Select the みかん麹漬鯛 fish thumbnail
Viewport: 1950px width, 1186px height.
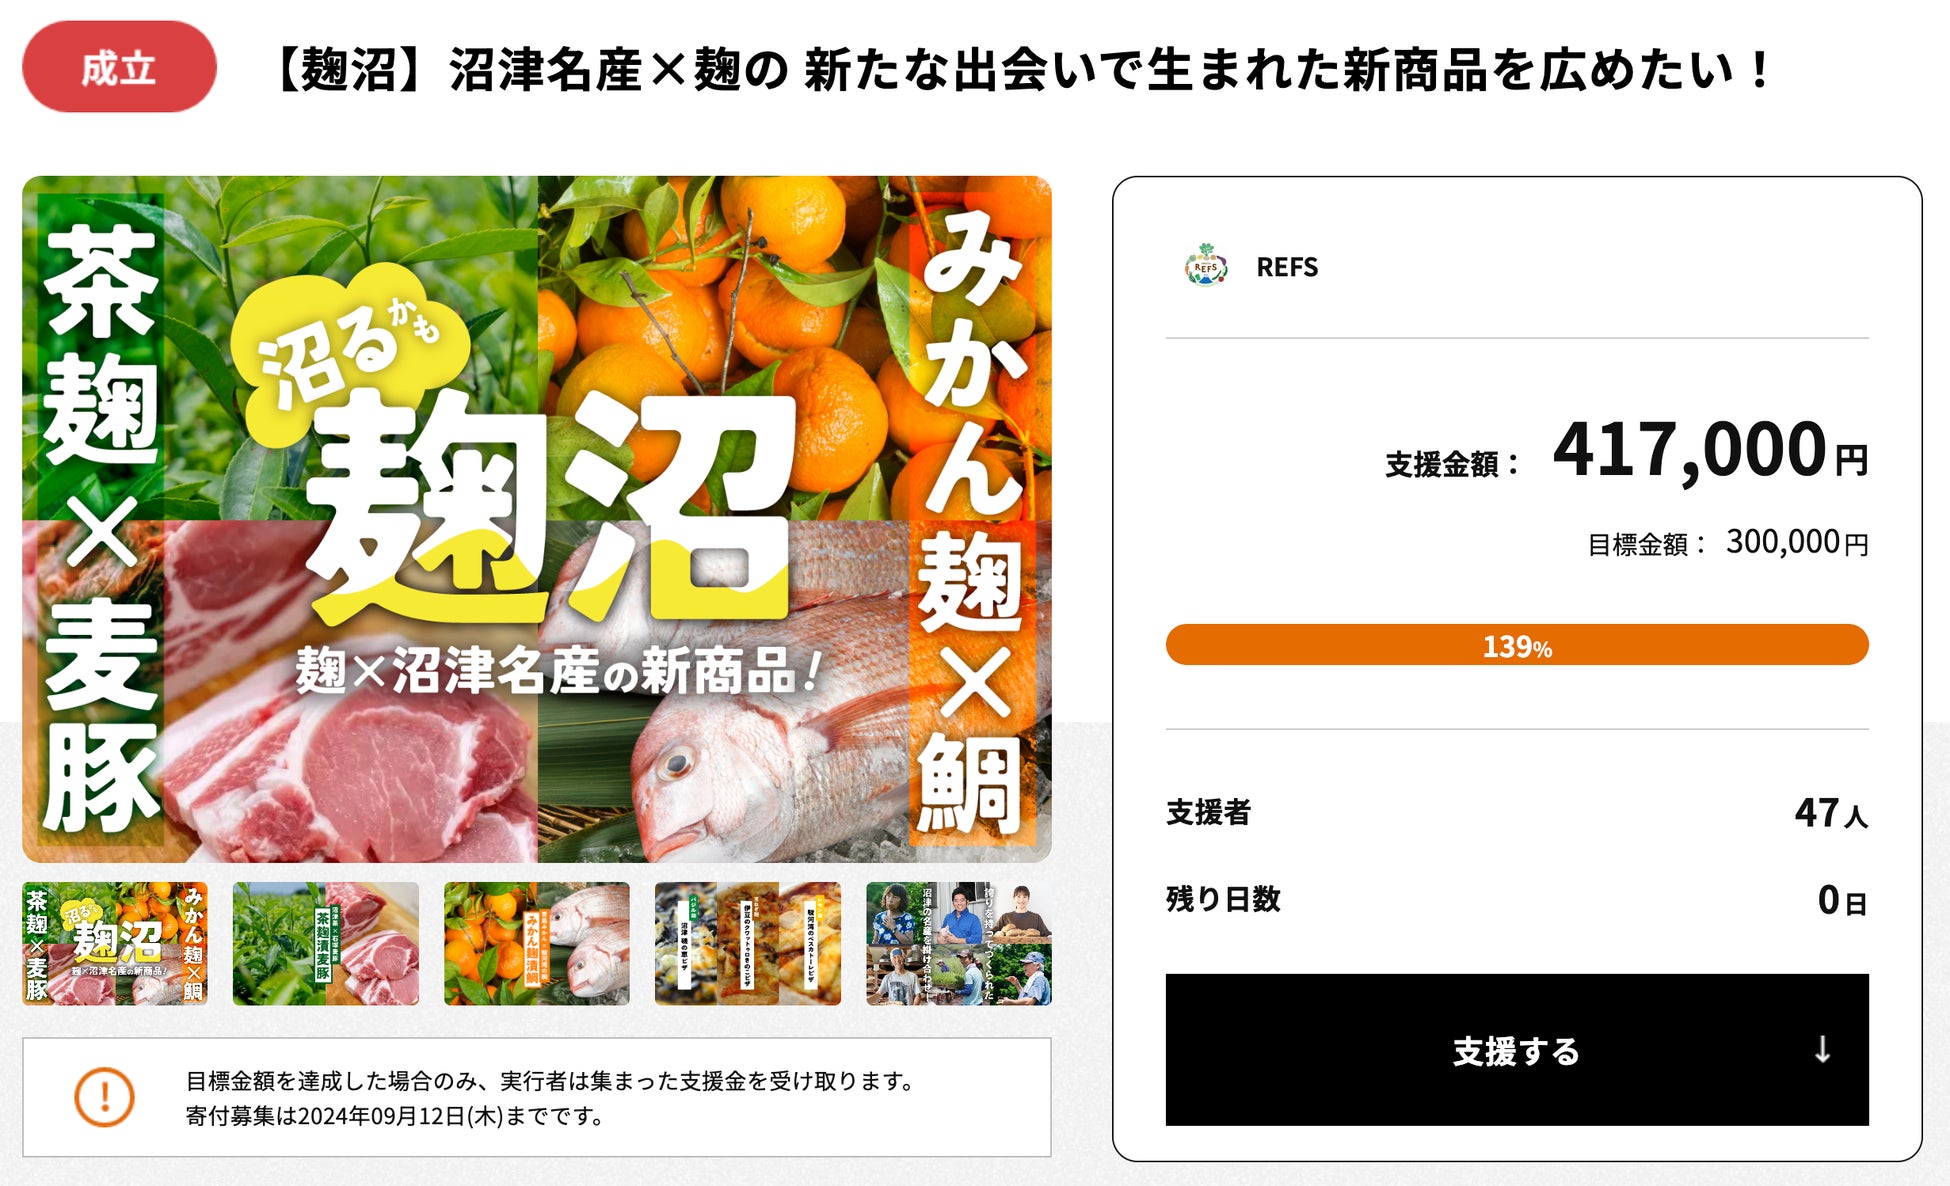[537, 943]
